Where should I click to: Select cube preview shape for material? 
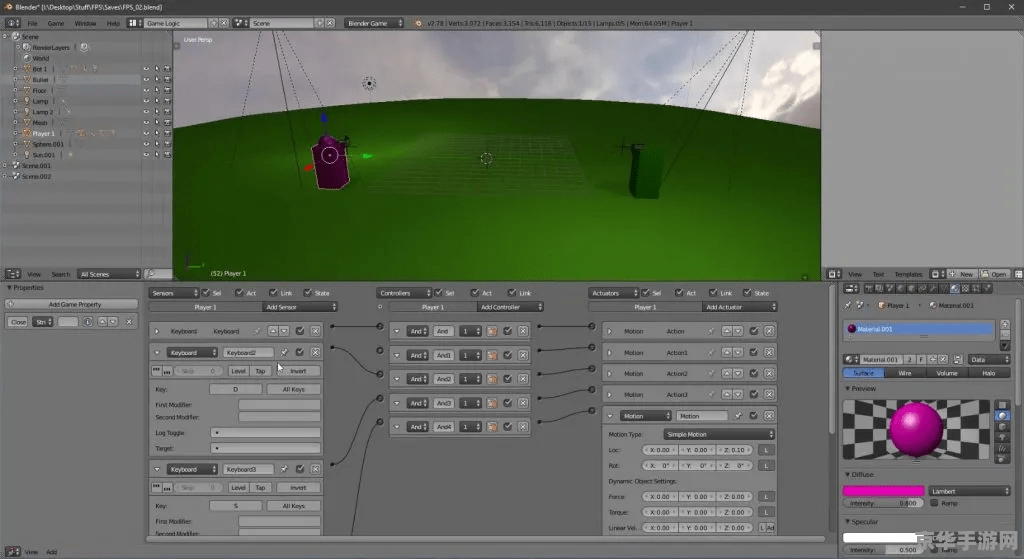1002,426
